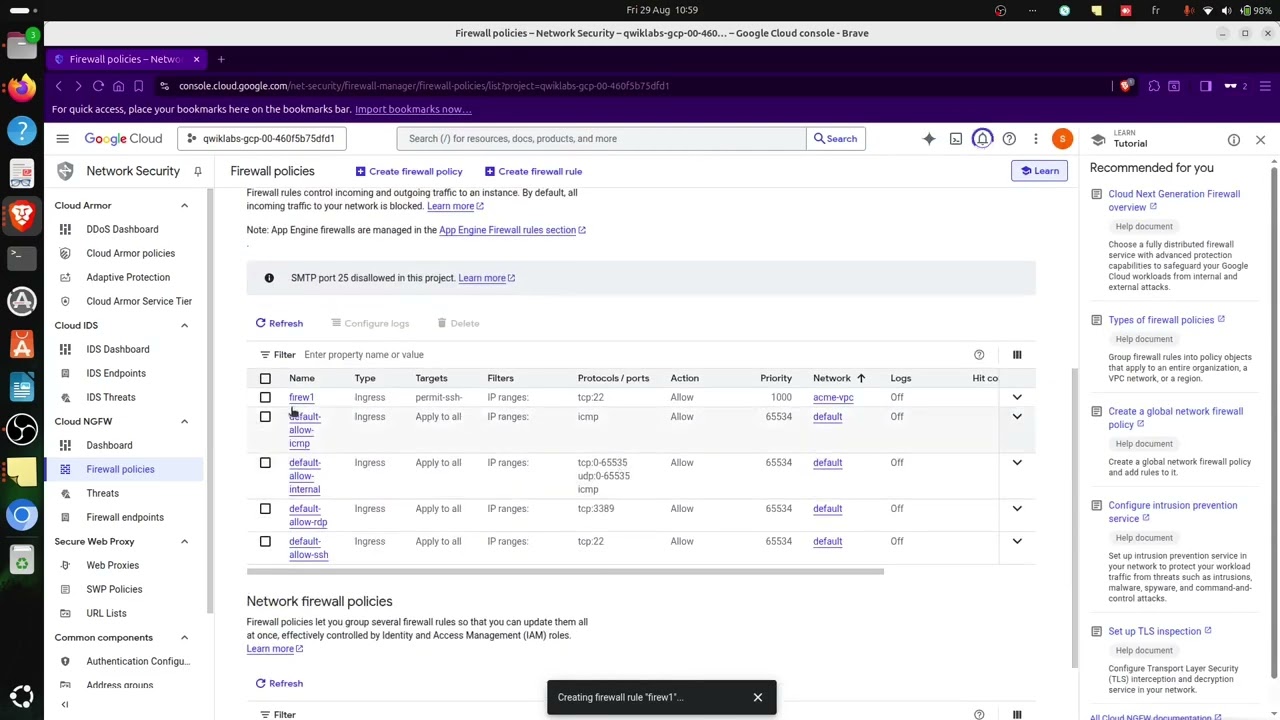Open DDoS Dashboard in sidebar

pos(122,230)
